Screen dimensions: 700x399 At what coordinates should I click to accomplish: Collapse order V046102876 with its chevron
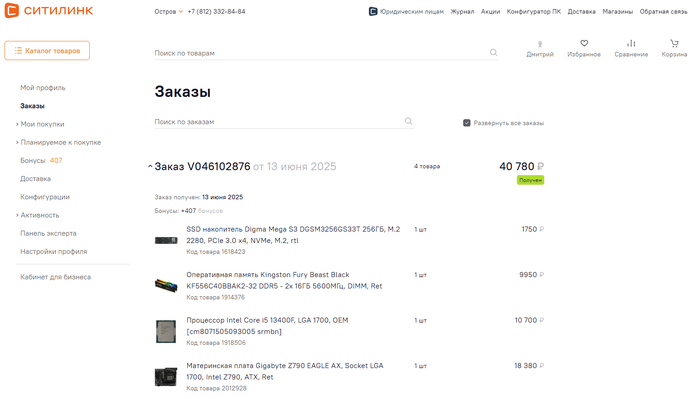pyautogui.click(x=150, y=166)
